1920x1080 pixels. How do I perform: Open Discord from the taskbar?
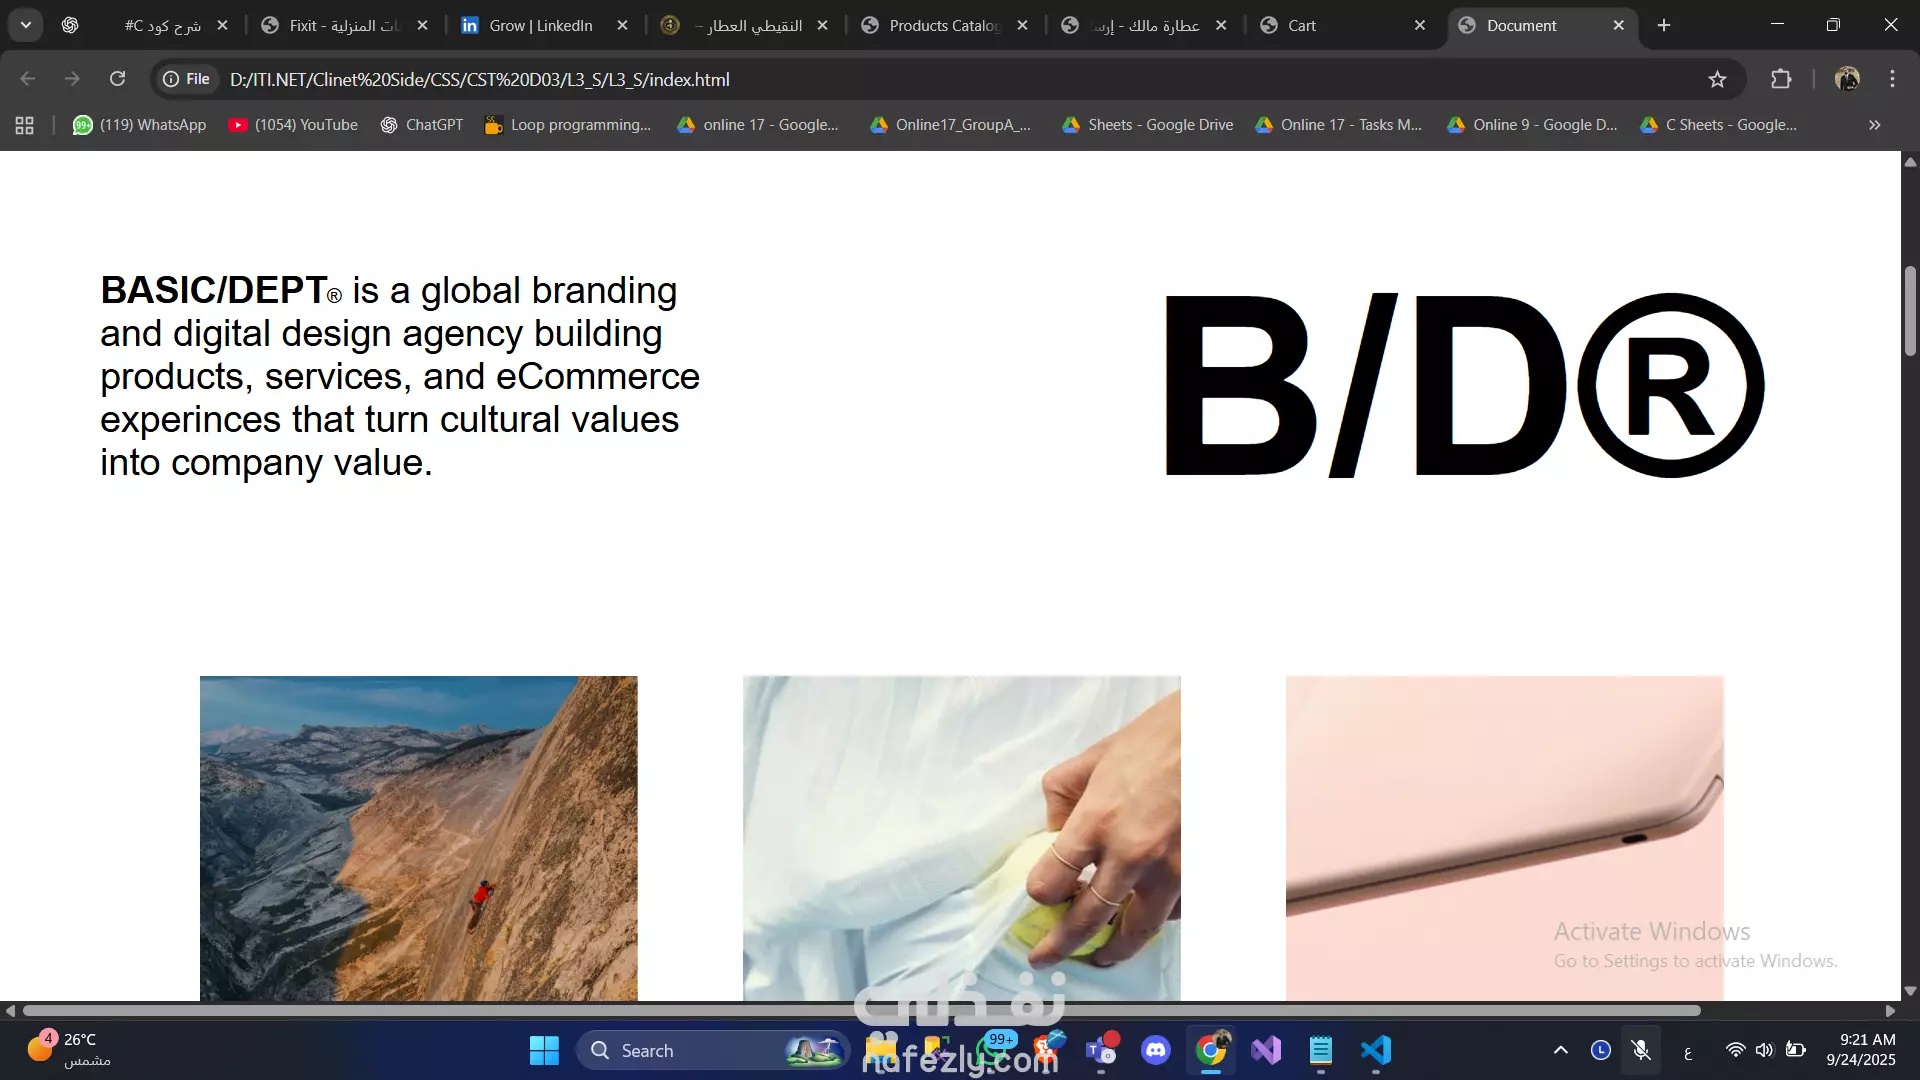[1156, 1050]
